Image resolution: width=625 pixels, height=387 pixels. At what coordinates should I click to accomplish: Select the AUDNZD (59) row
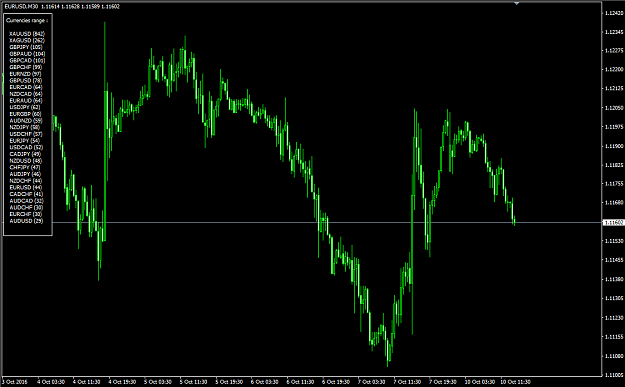(26, 121)
